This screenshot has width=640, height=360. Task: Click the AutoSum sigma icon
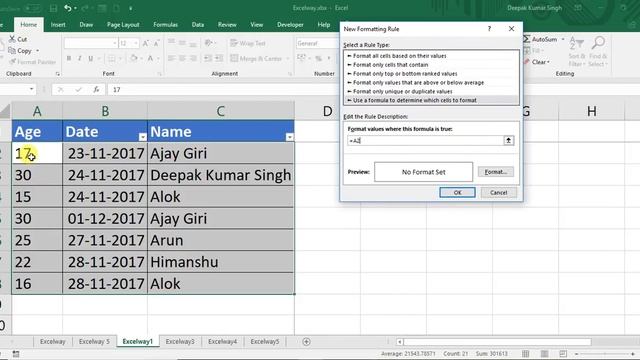[x=527, y=39]
